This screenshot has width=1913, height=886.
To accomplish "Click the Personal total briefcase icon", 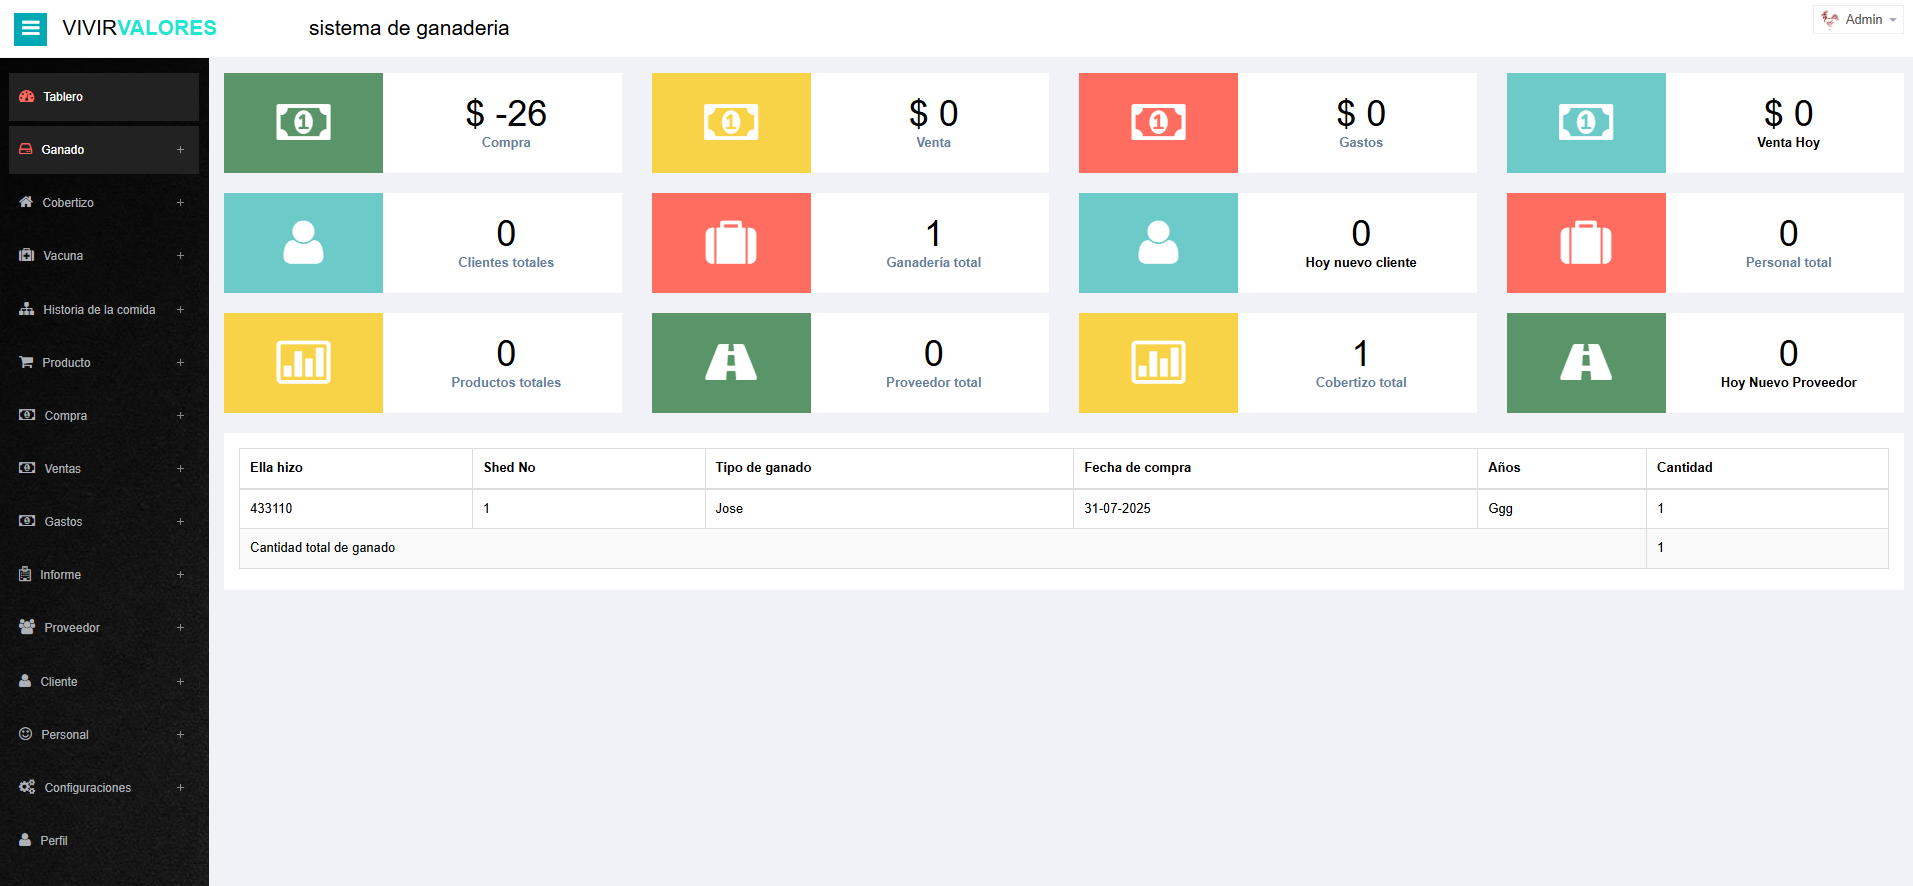I will 1586,243.
